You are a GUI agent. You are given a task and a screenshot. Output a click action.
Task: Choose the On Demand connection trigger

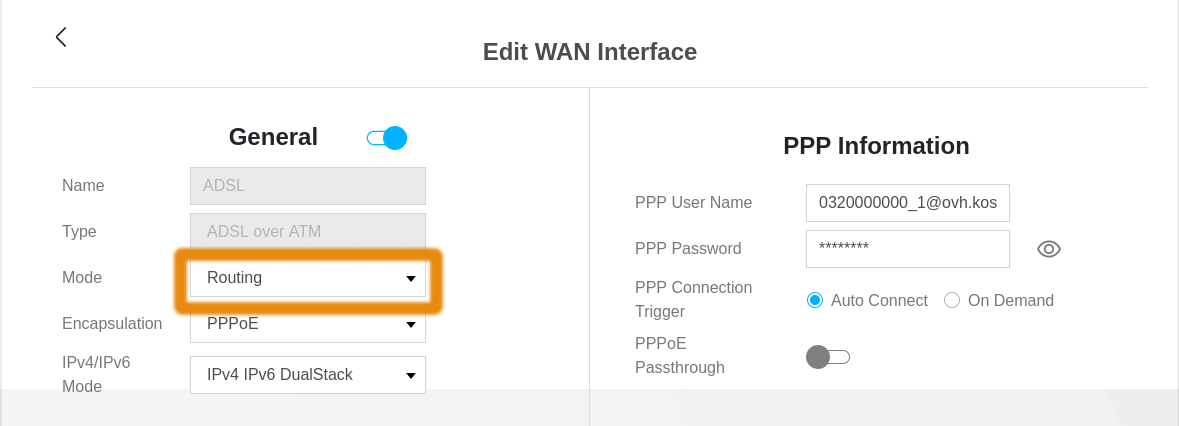click(952, 300)
